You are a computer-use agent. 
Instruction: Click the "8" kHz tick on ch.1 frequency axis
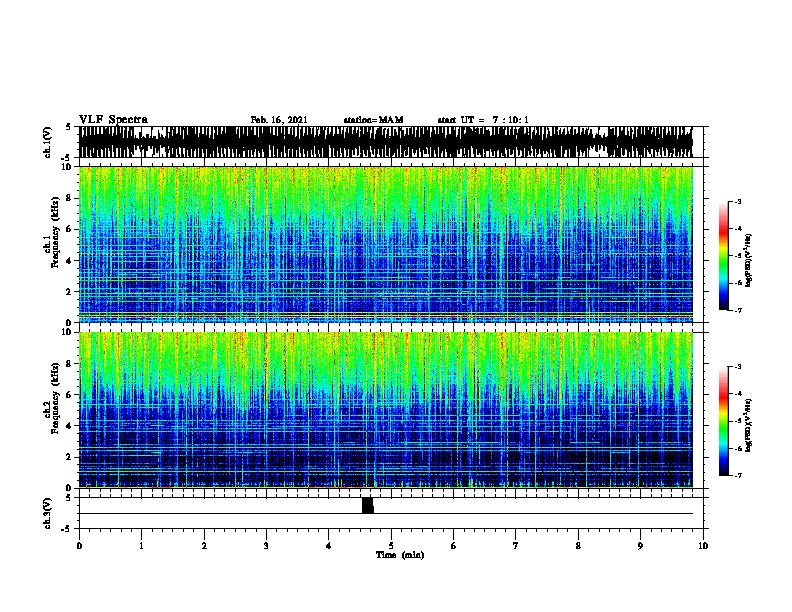(x=70, y=198)
